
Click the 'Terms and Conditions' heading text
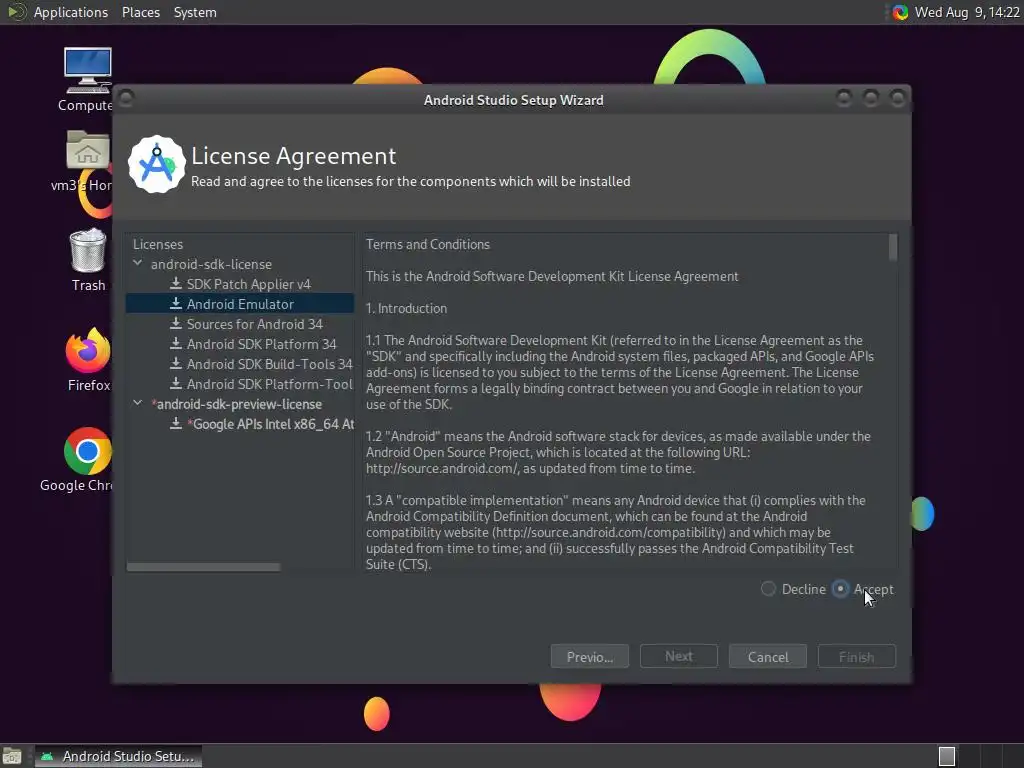[x=428, y=244]
